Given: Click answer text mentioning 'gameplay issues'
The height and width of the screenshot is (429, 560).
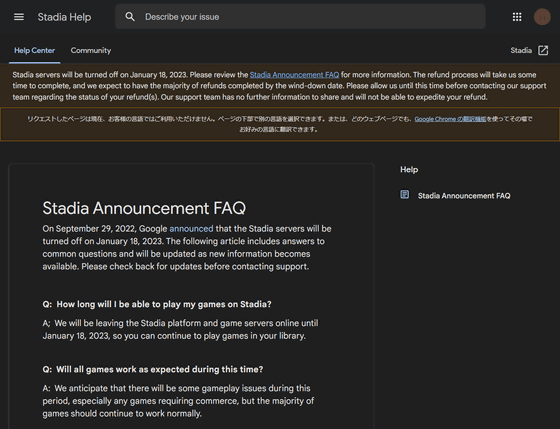Looking at the screenshot, I should click(178, 401).
